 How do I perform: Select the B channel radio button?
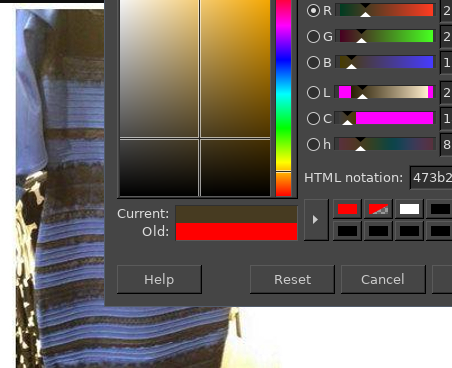pyautogui.click(x=313, y=62)
